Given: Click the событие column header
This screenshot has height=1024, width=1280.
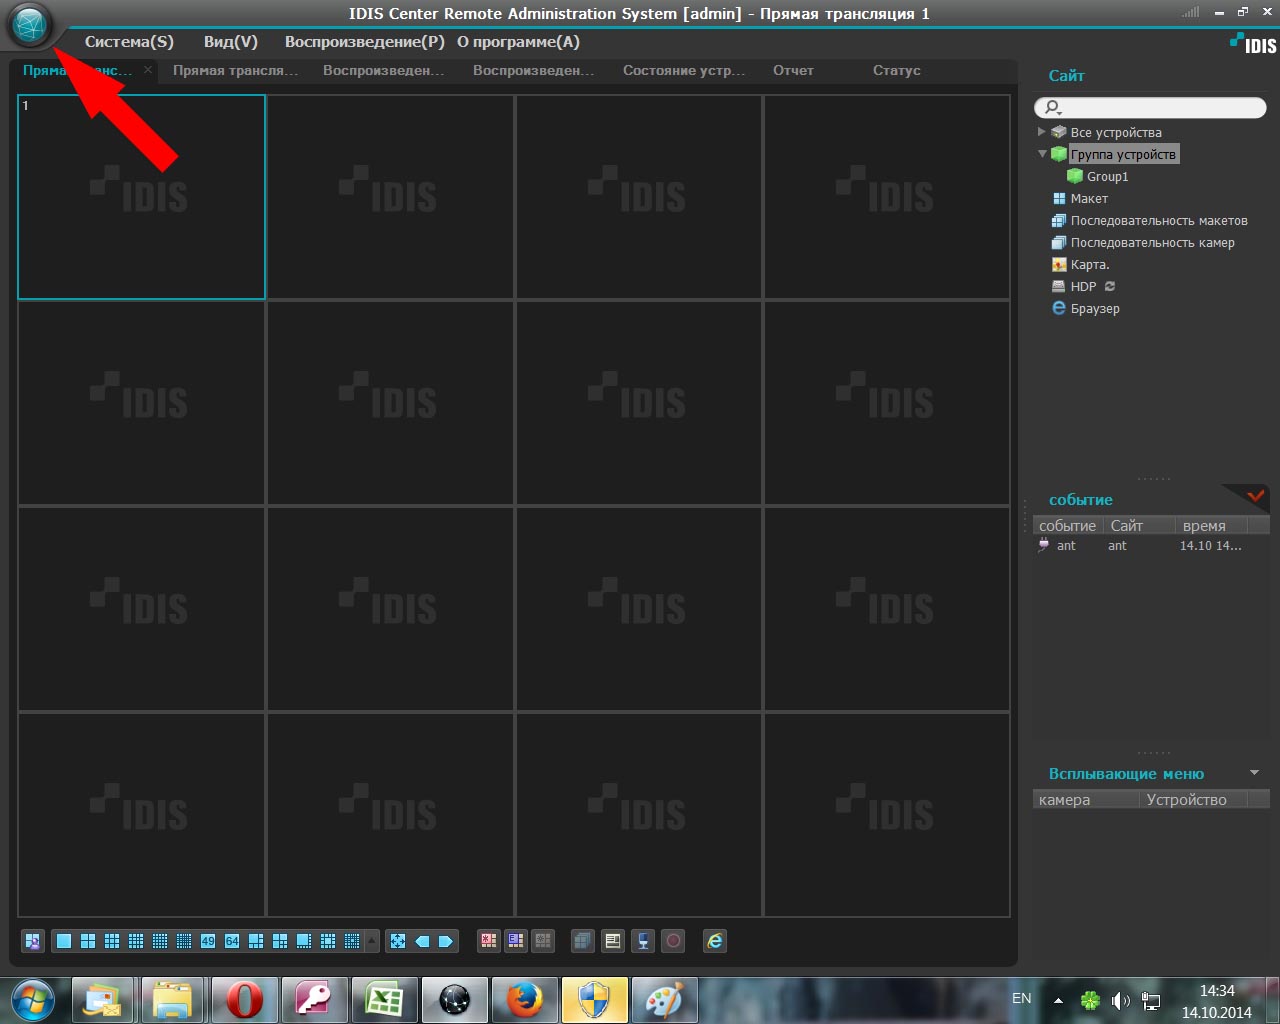Looking at the screenshot, I should coord(1067,526).
